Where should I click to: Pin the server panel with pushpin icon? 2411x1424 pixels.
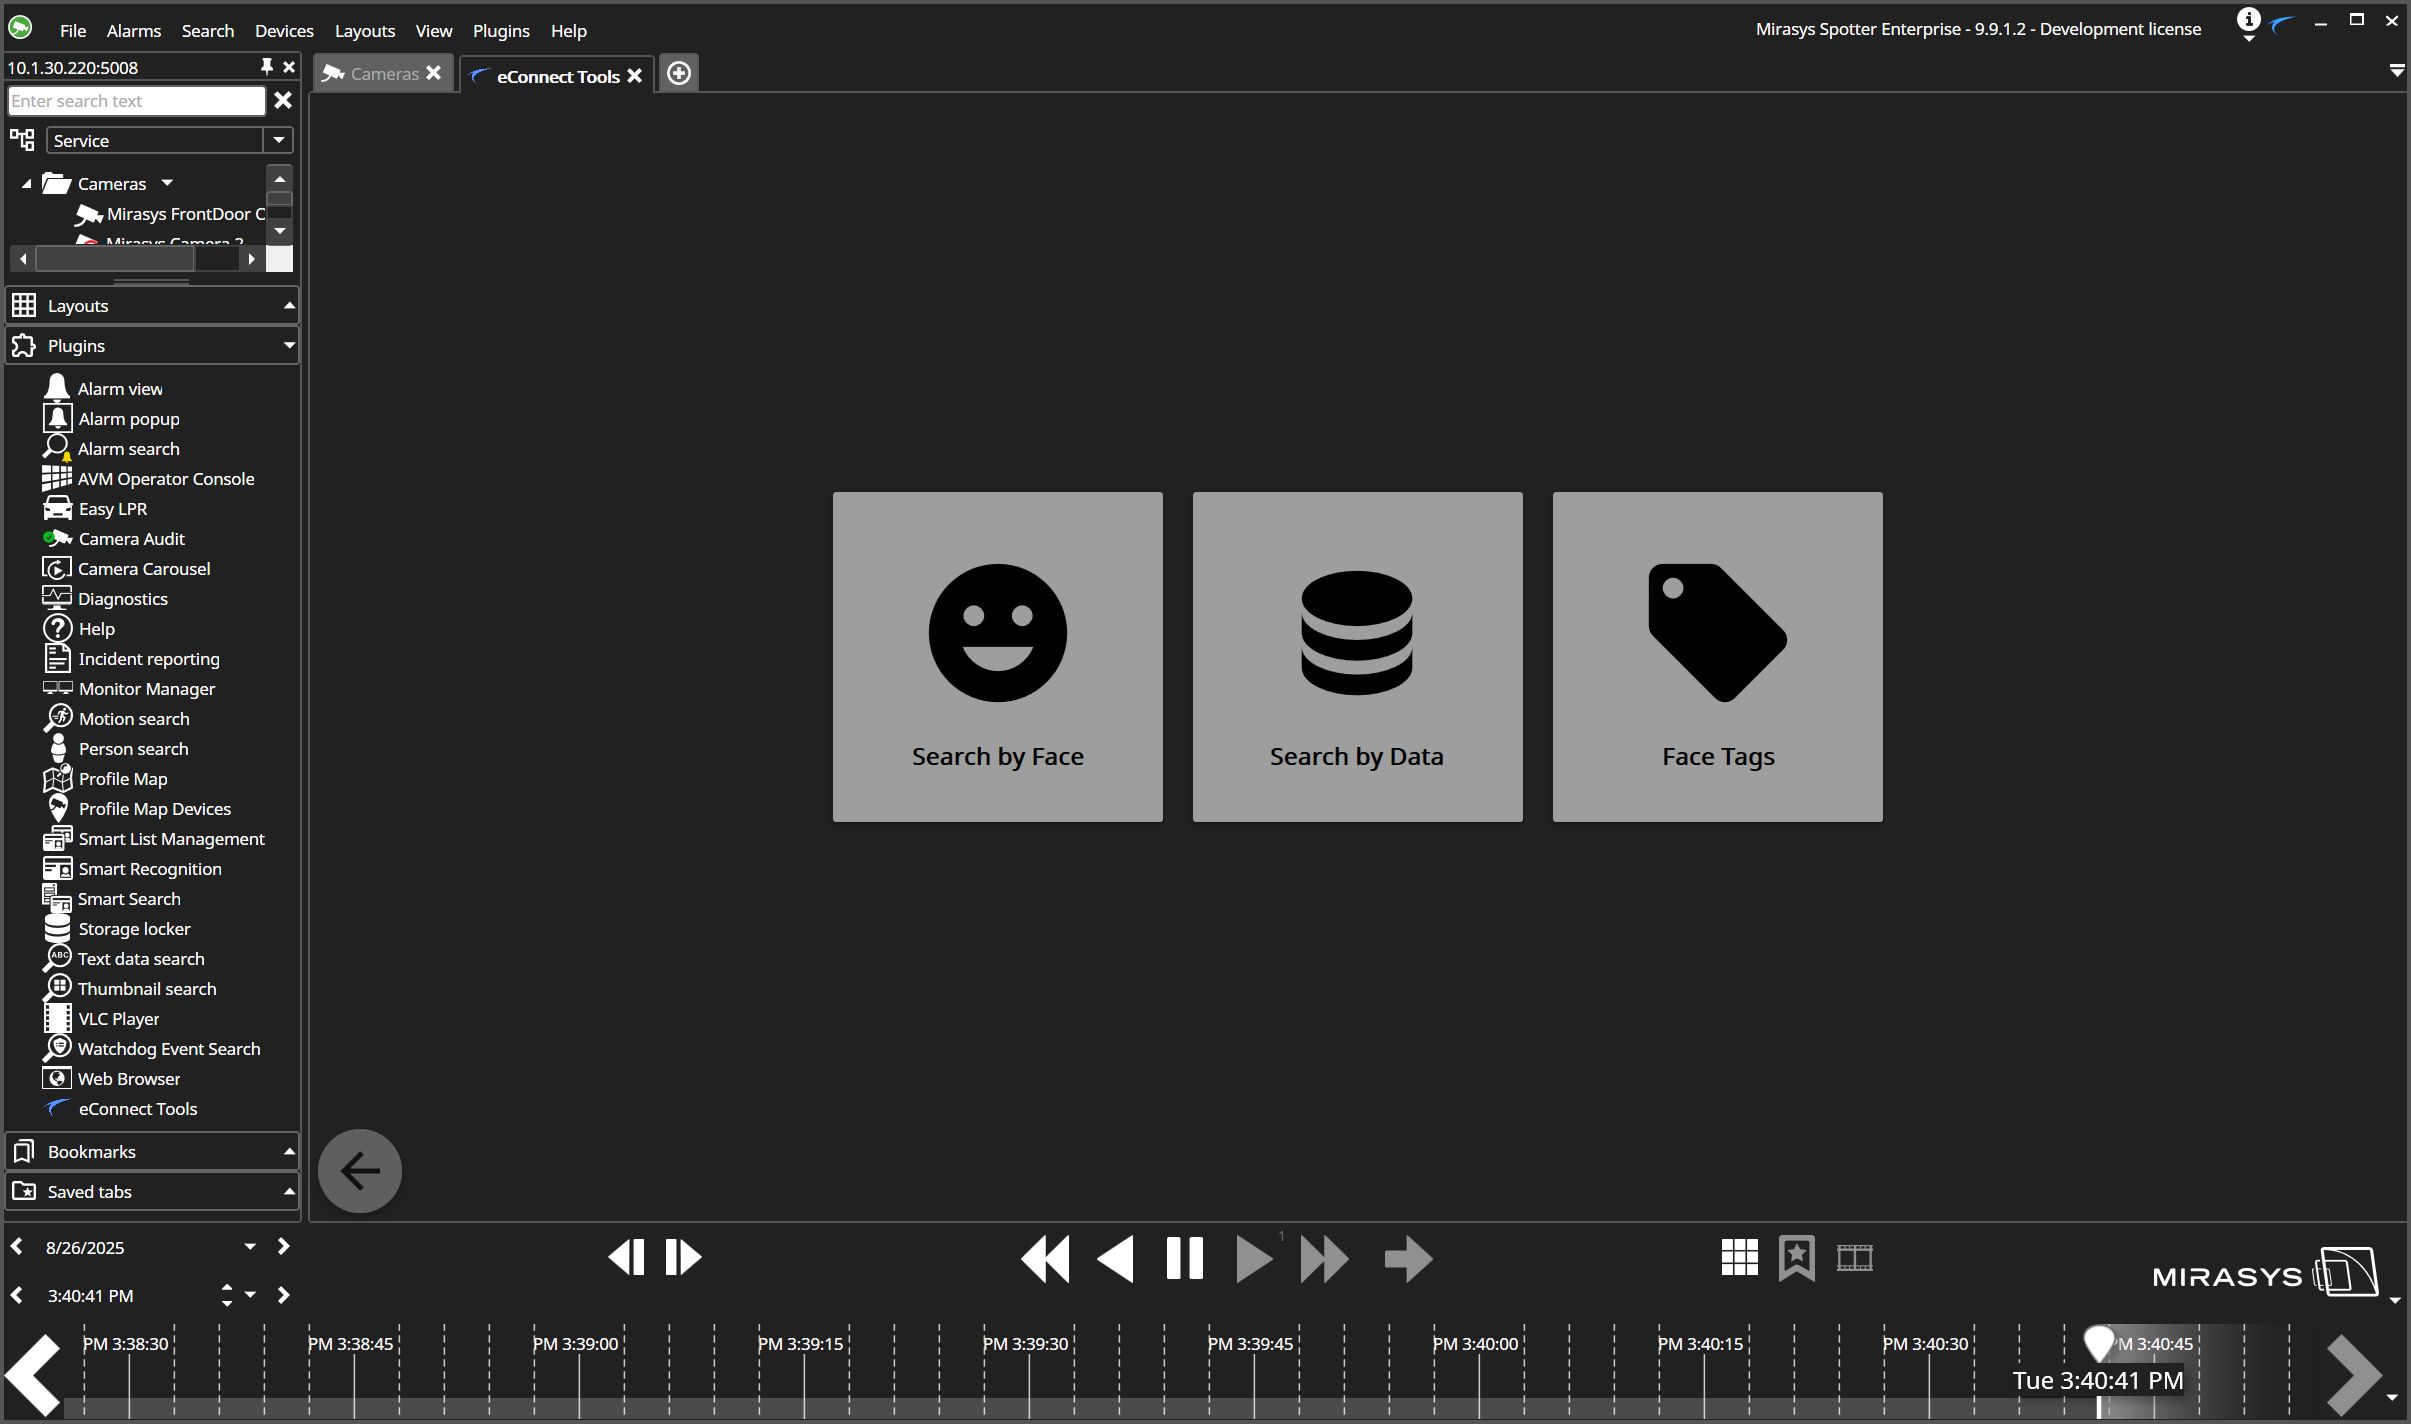(266, 66)
